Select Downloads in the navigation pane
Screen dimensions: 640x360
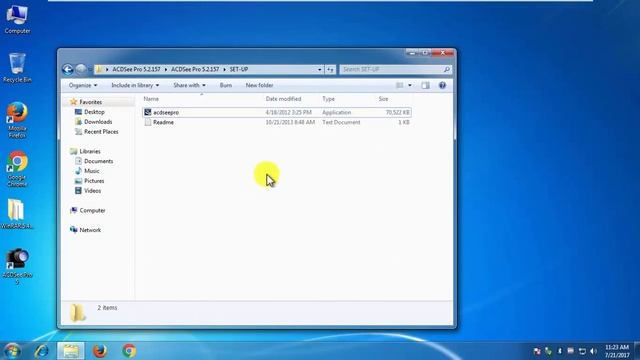coord(98,122)
